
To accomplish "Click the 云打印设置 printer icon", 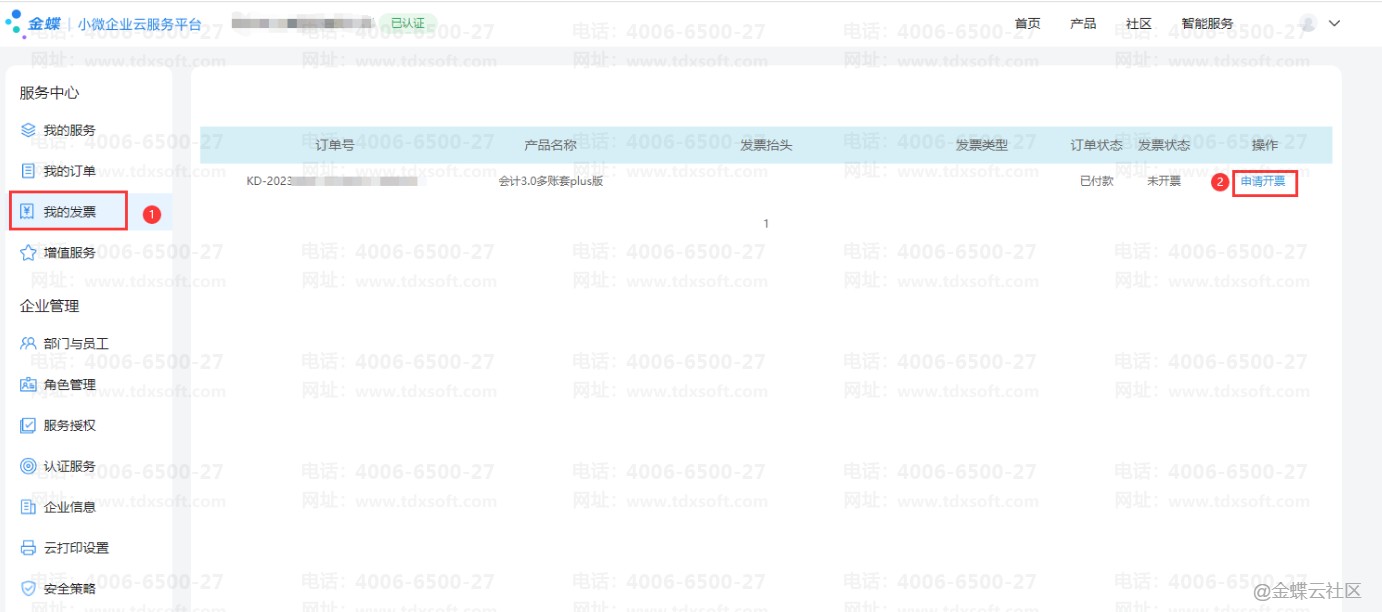I will tap(28, 548).
